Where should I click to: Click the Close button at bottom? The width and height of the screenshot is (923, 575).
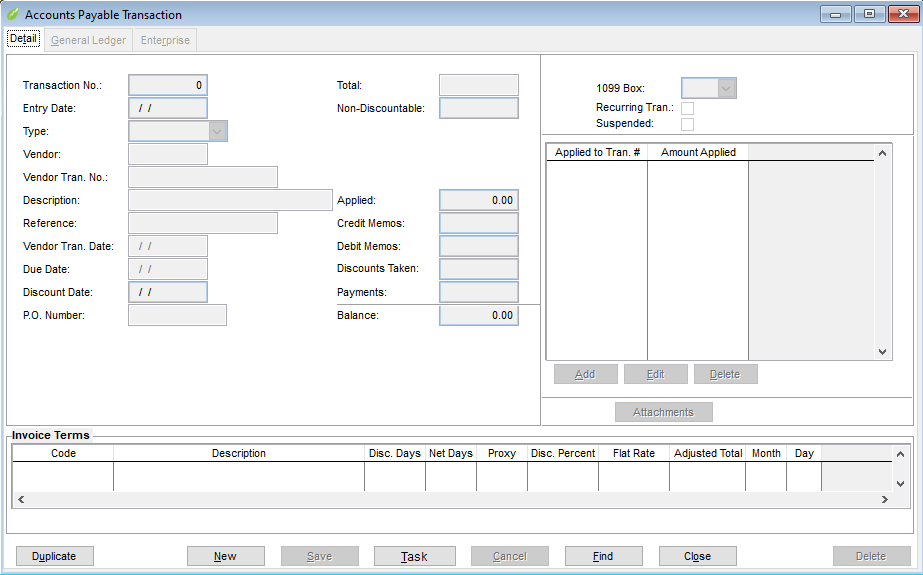698,556
